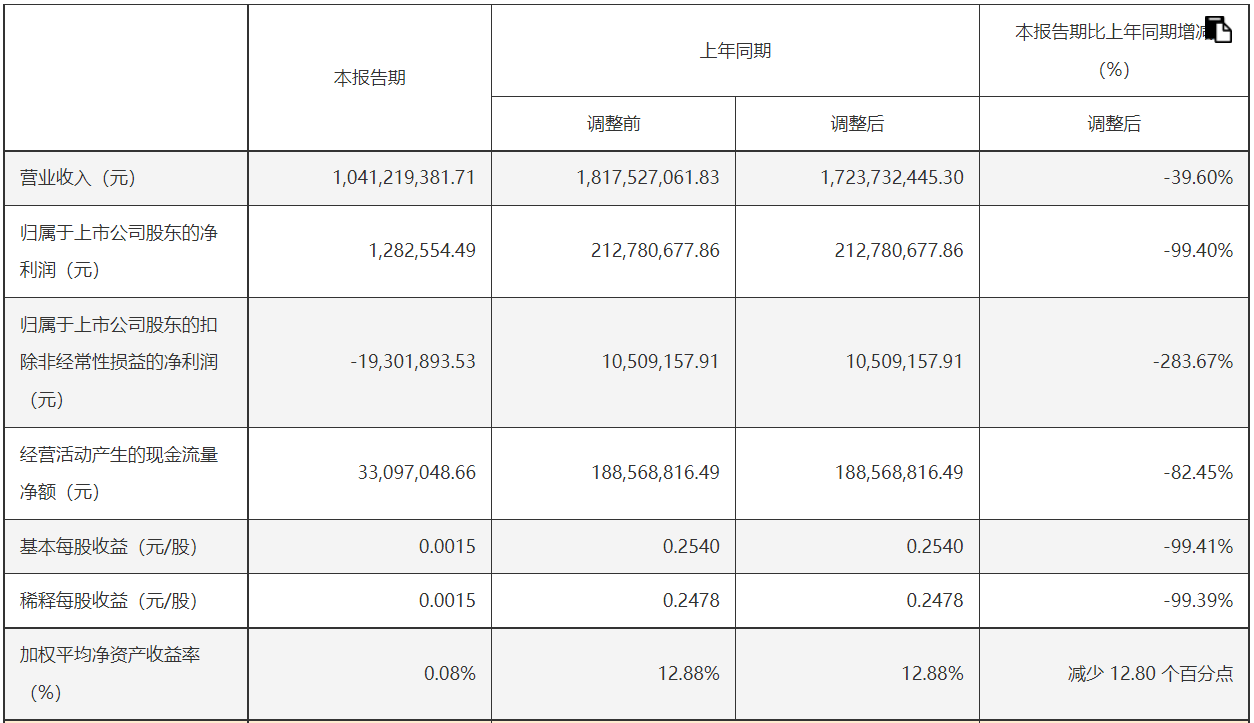Click the copy table icon
The height and width of the screenshot is (723, 1254).
[x=1218, y=30]
